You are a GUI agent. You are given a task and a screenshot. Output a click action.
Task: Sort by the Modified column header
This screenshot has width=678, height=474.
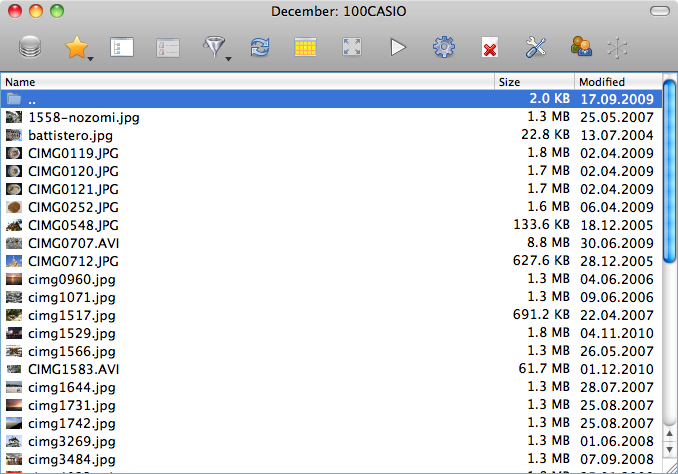click(x=614, y=81)
